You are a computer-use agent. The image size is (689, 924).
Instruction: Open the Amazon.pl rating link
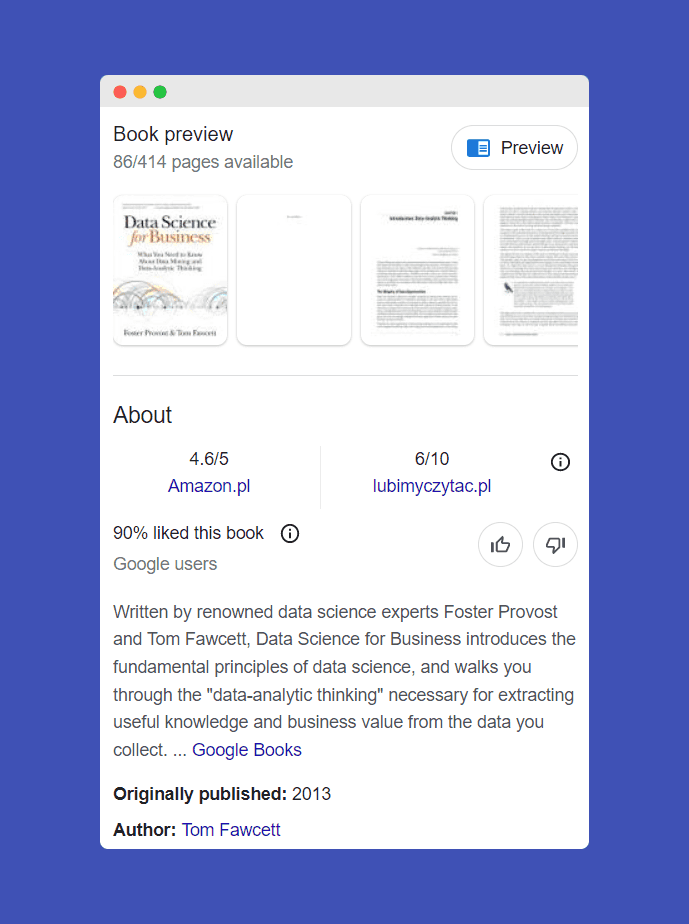(209, 487)
